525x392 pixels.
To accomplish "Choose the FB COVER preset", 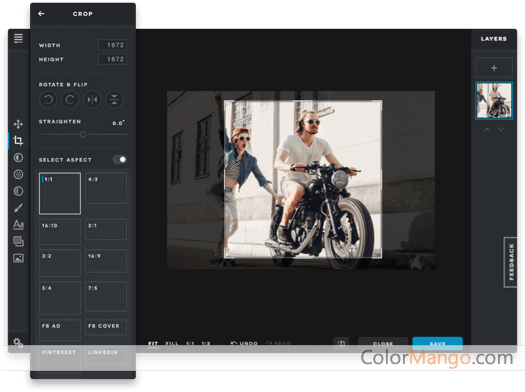I will coord(106,327).
